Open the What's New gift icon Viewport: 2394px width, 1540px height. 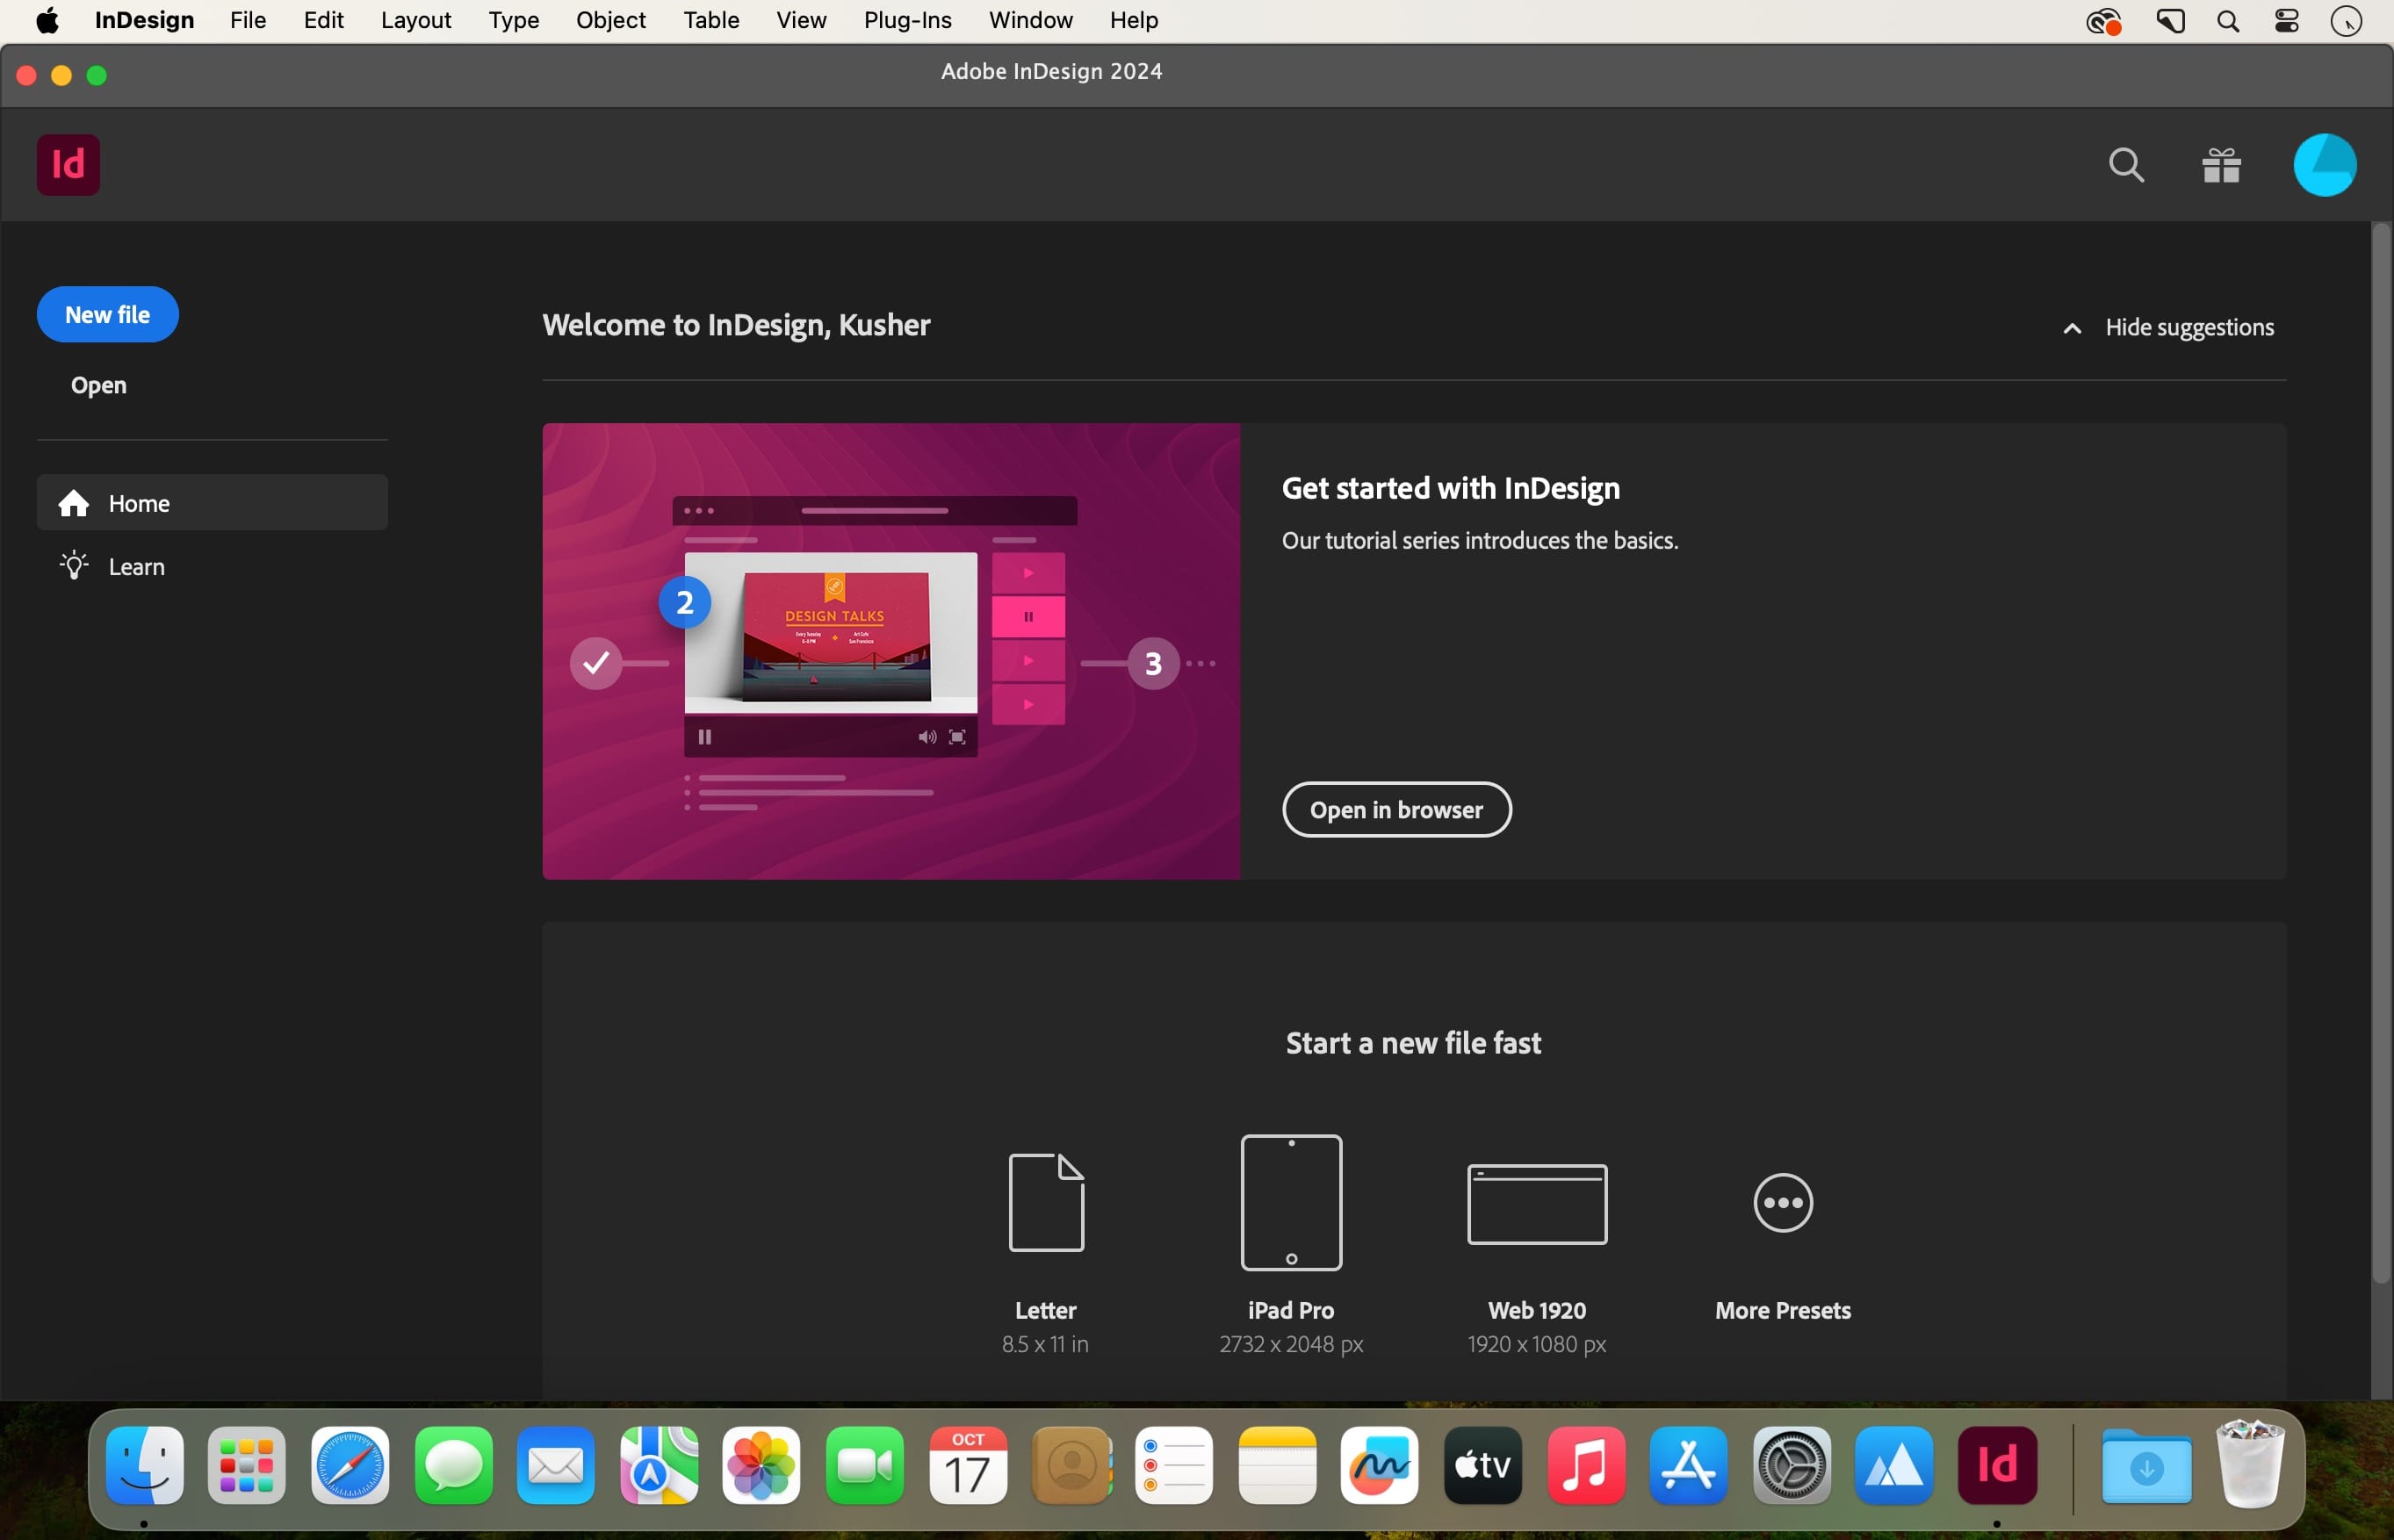pos(2221,165)
